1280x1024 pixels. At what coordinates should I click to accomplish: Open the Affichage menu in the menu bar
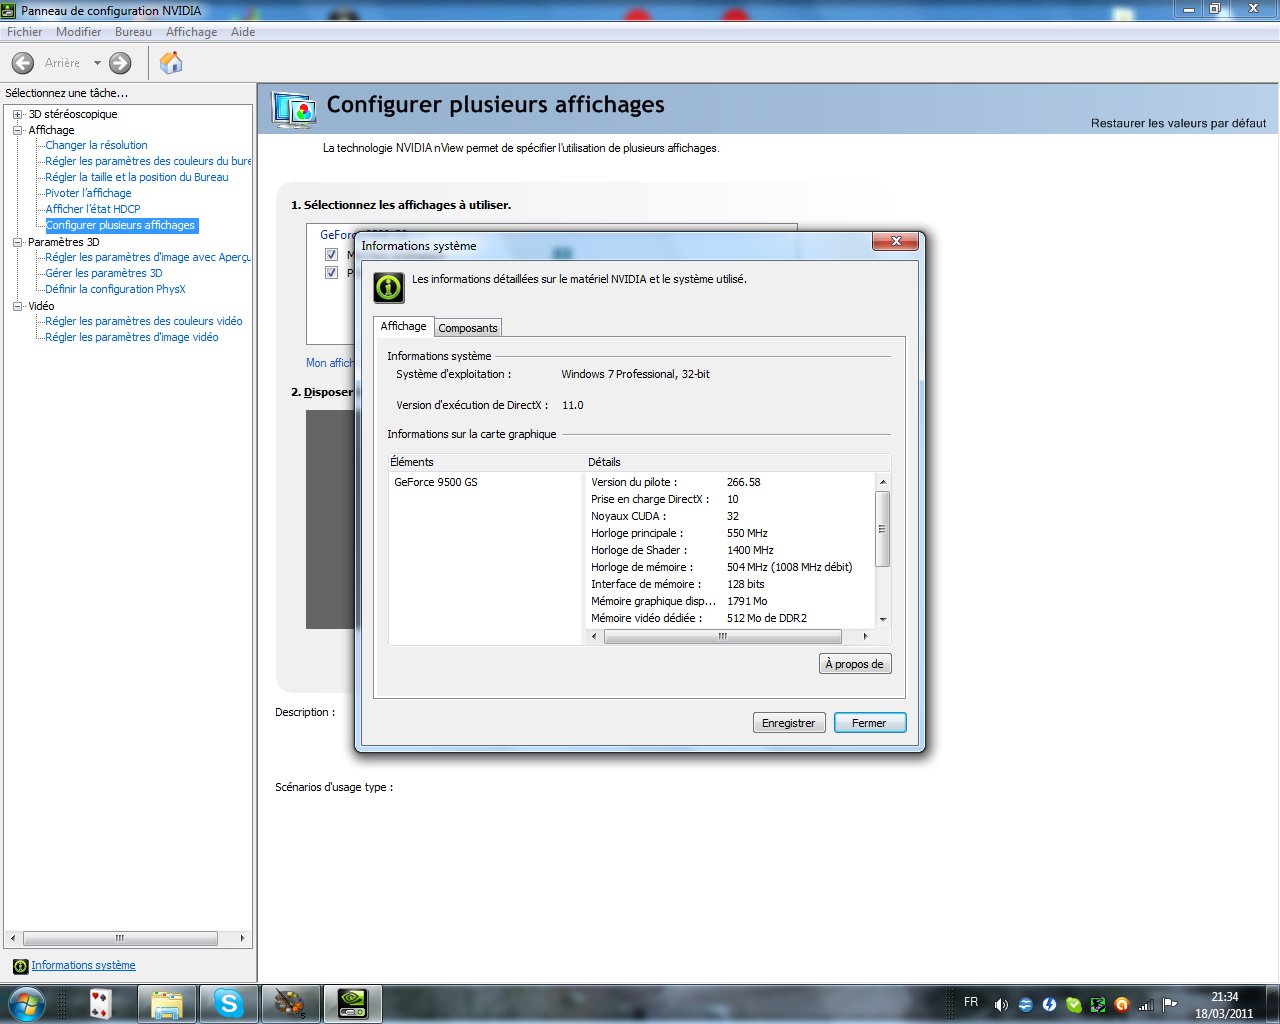[191, 32]
